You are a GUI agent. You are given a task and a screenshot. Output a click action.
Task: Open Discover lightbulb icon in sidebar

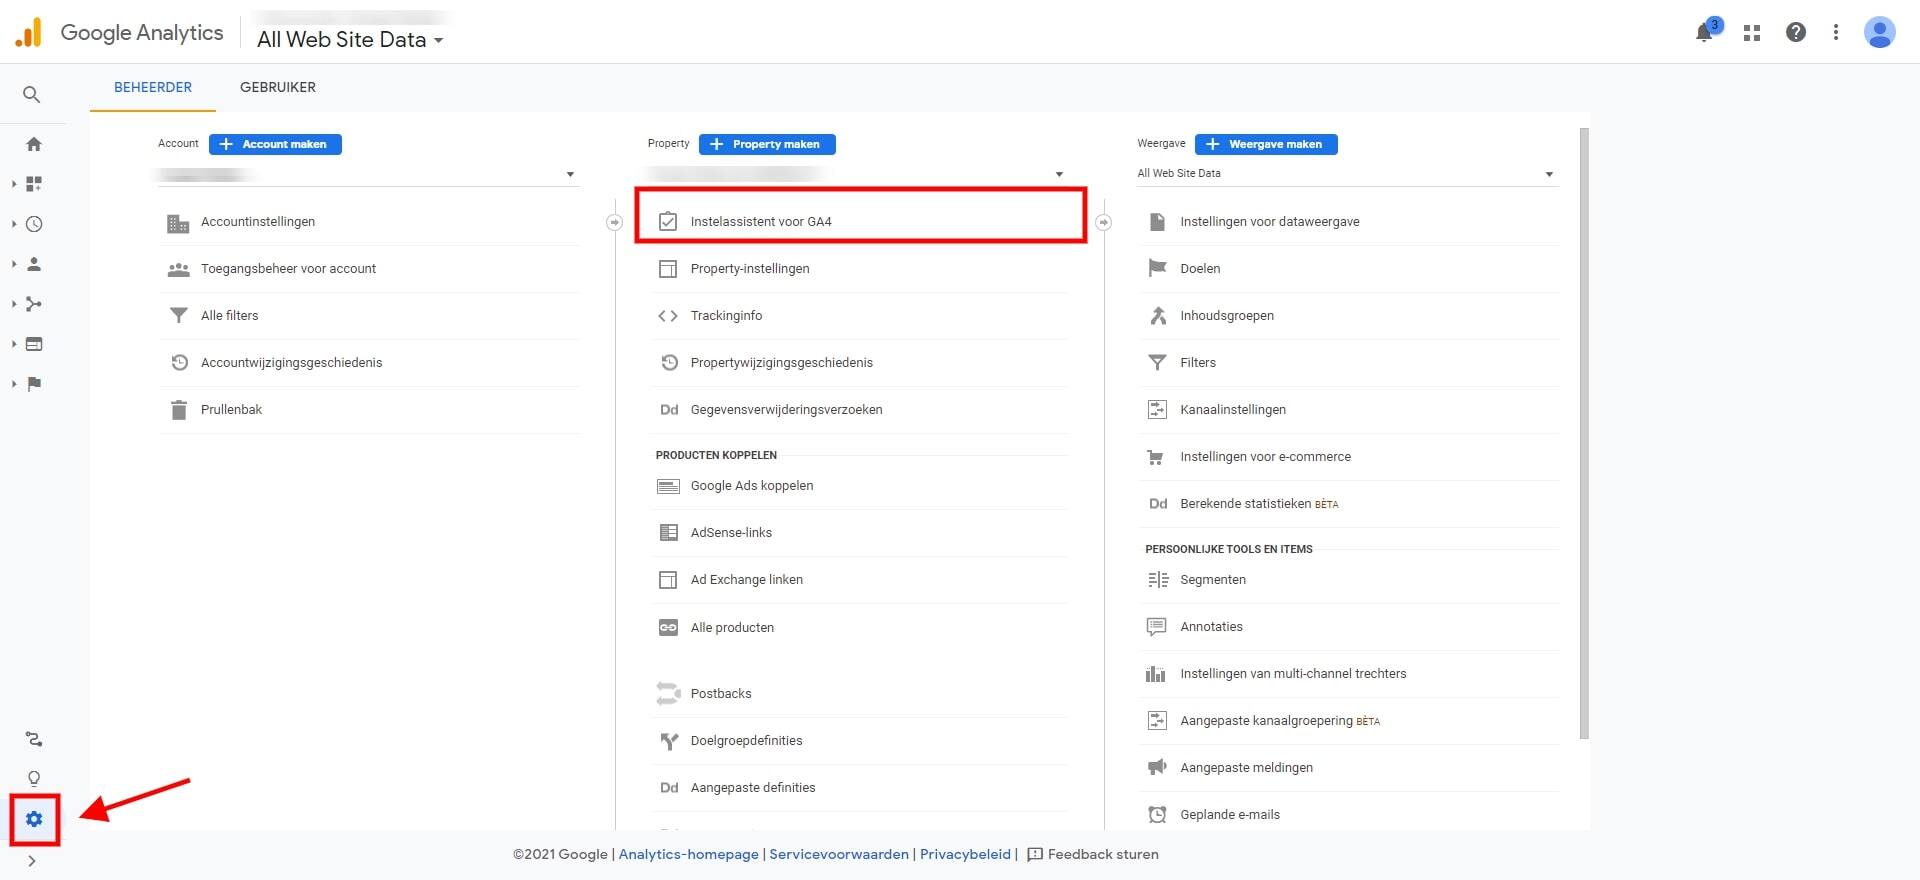34,779
